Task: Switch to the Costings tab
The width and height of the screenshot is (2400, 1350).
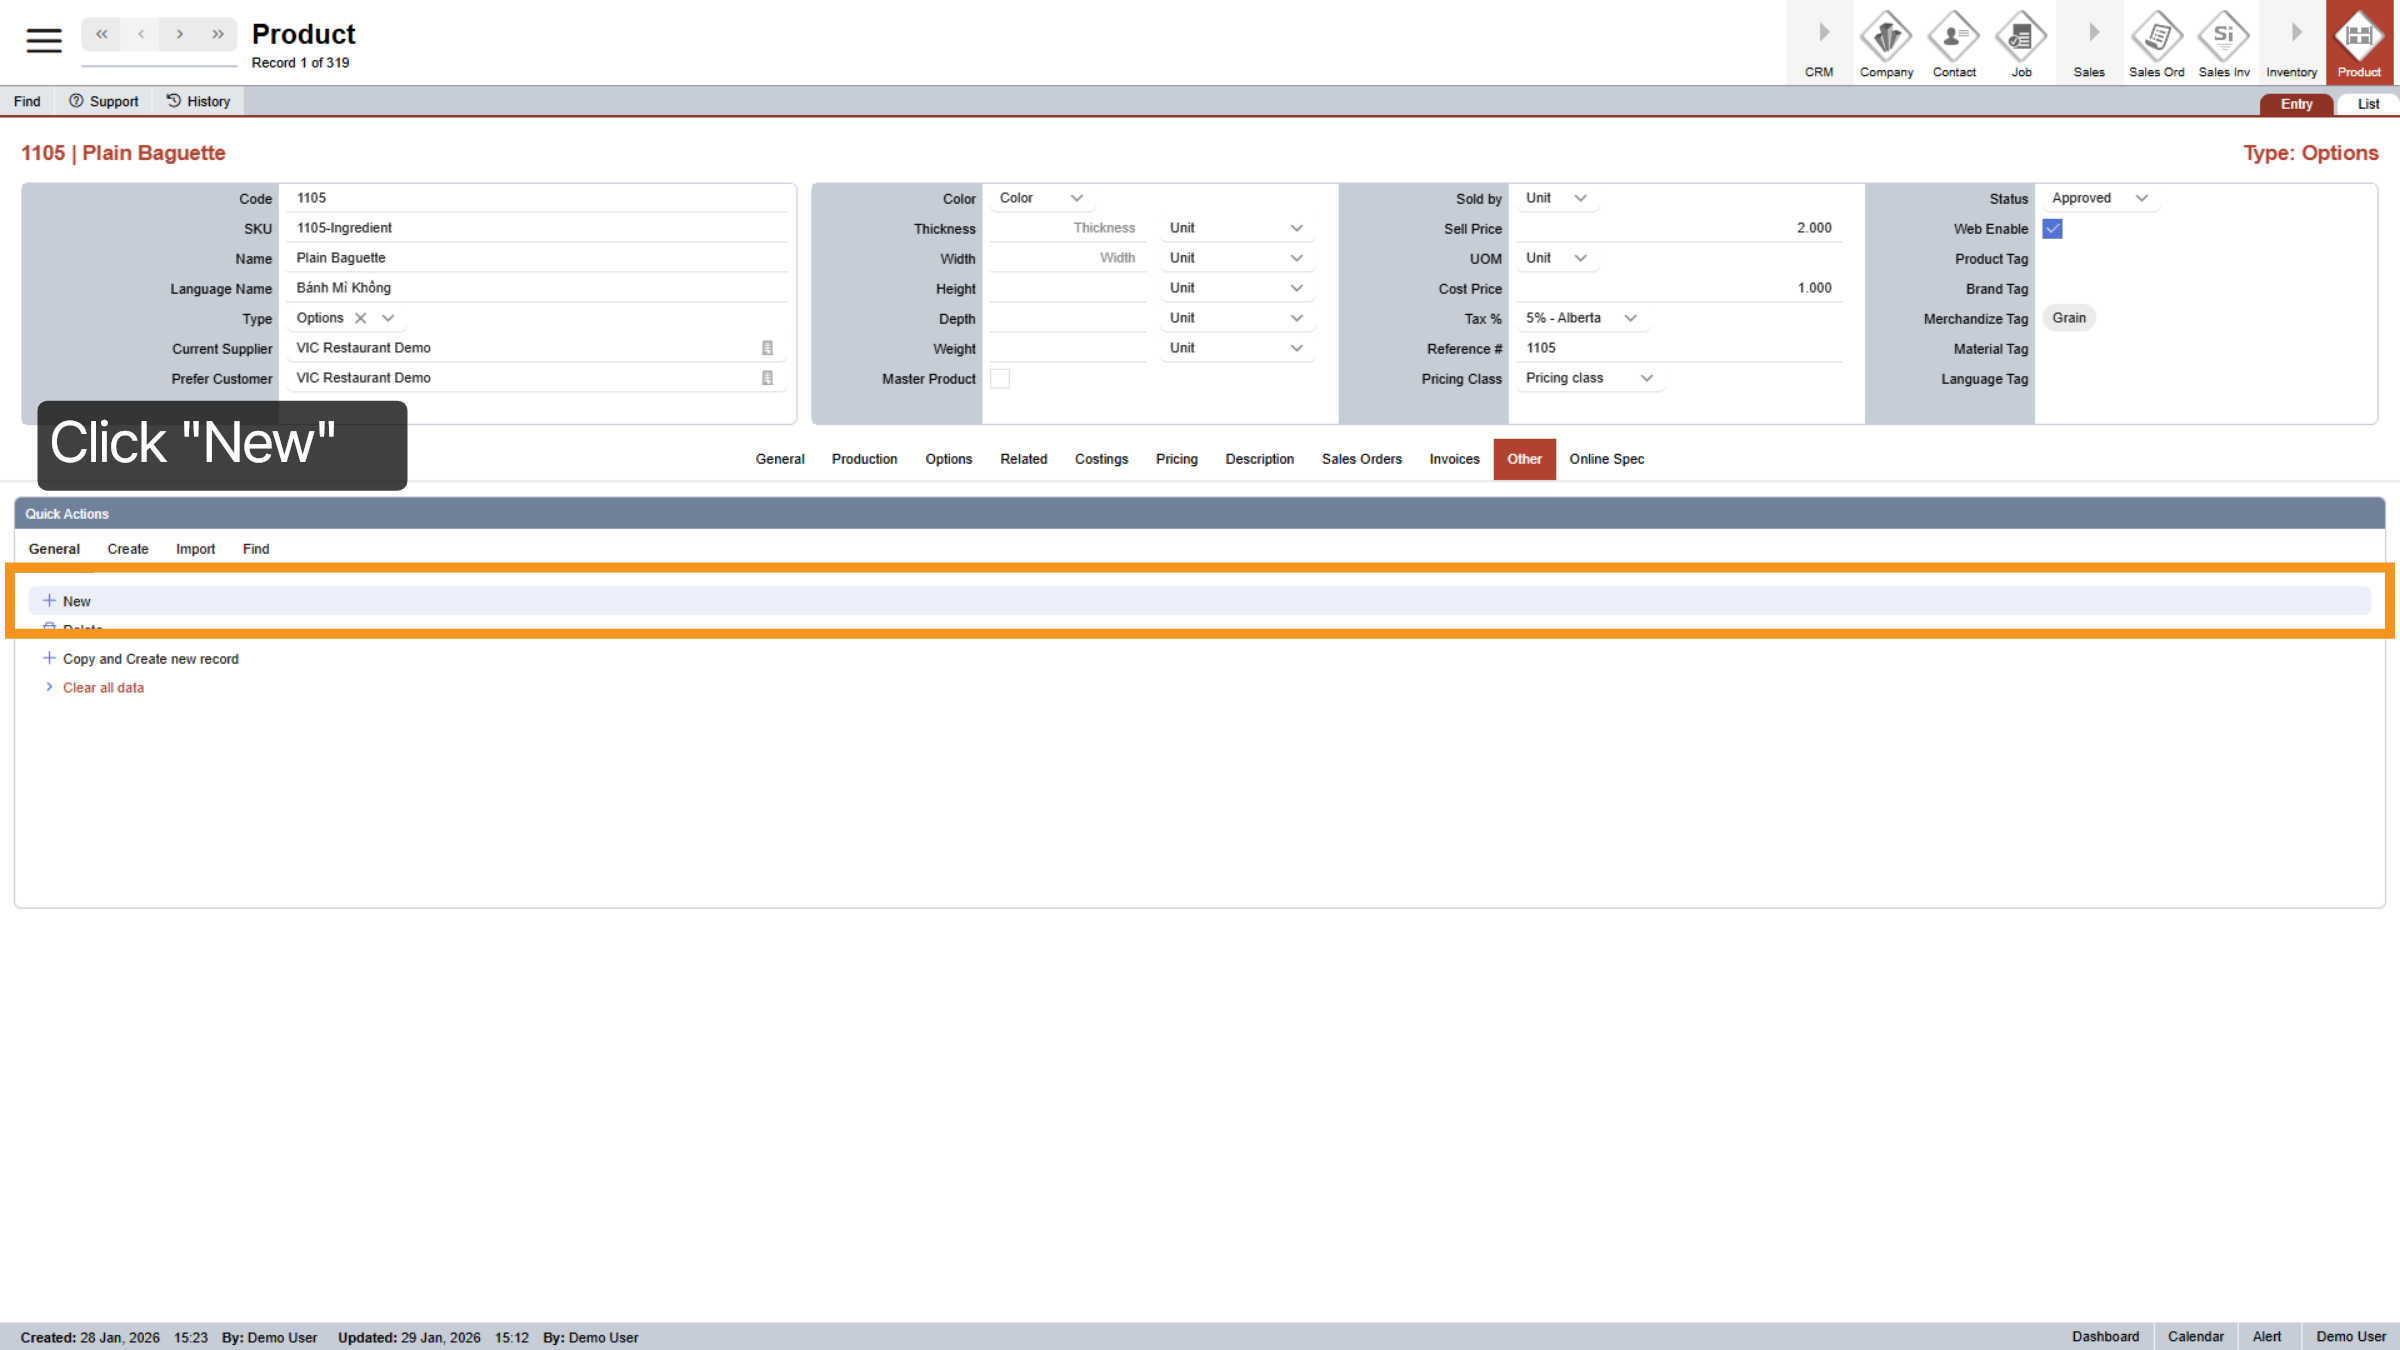Action: tap(1101, 459)
